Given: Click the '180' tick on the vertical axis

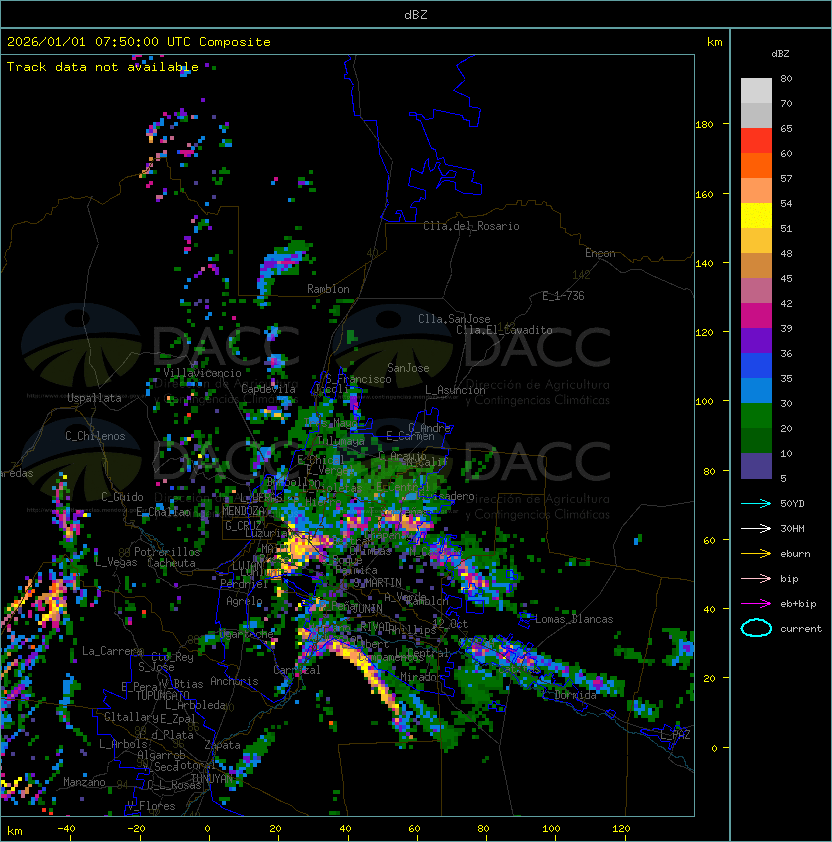Looking at the screenshot, I should pyautogui.click(x=704, y=125).
